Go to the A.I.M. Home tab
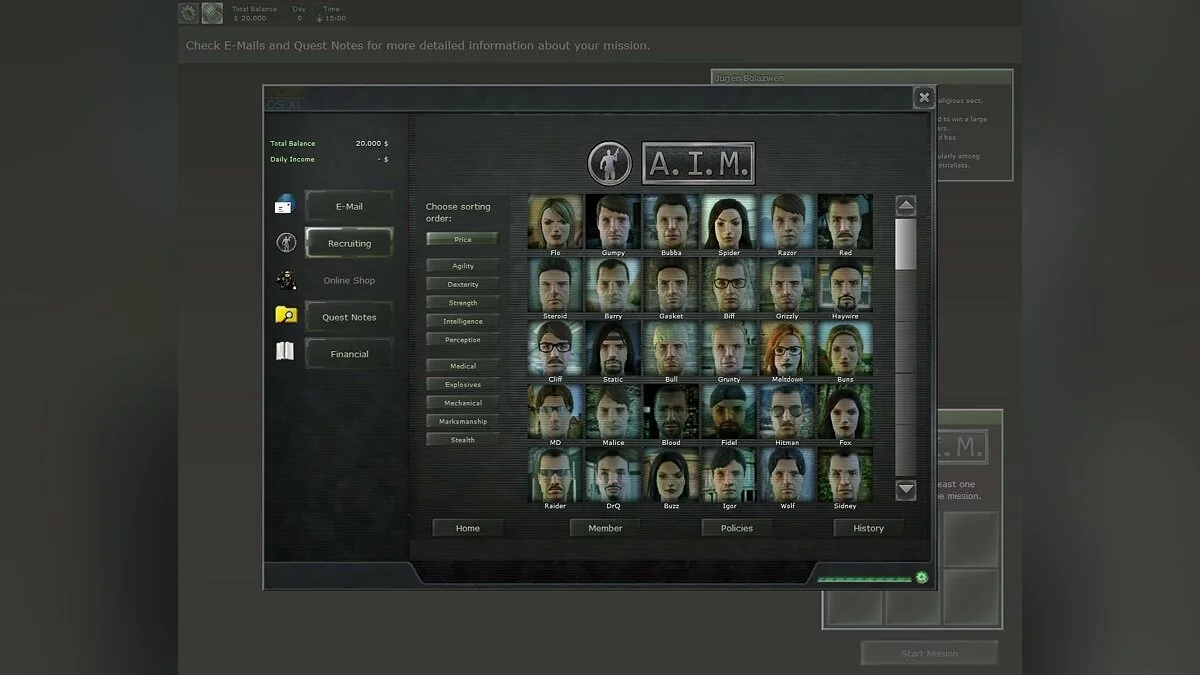 point(468,528)
